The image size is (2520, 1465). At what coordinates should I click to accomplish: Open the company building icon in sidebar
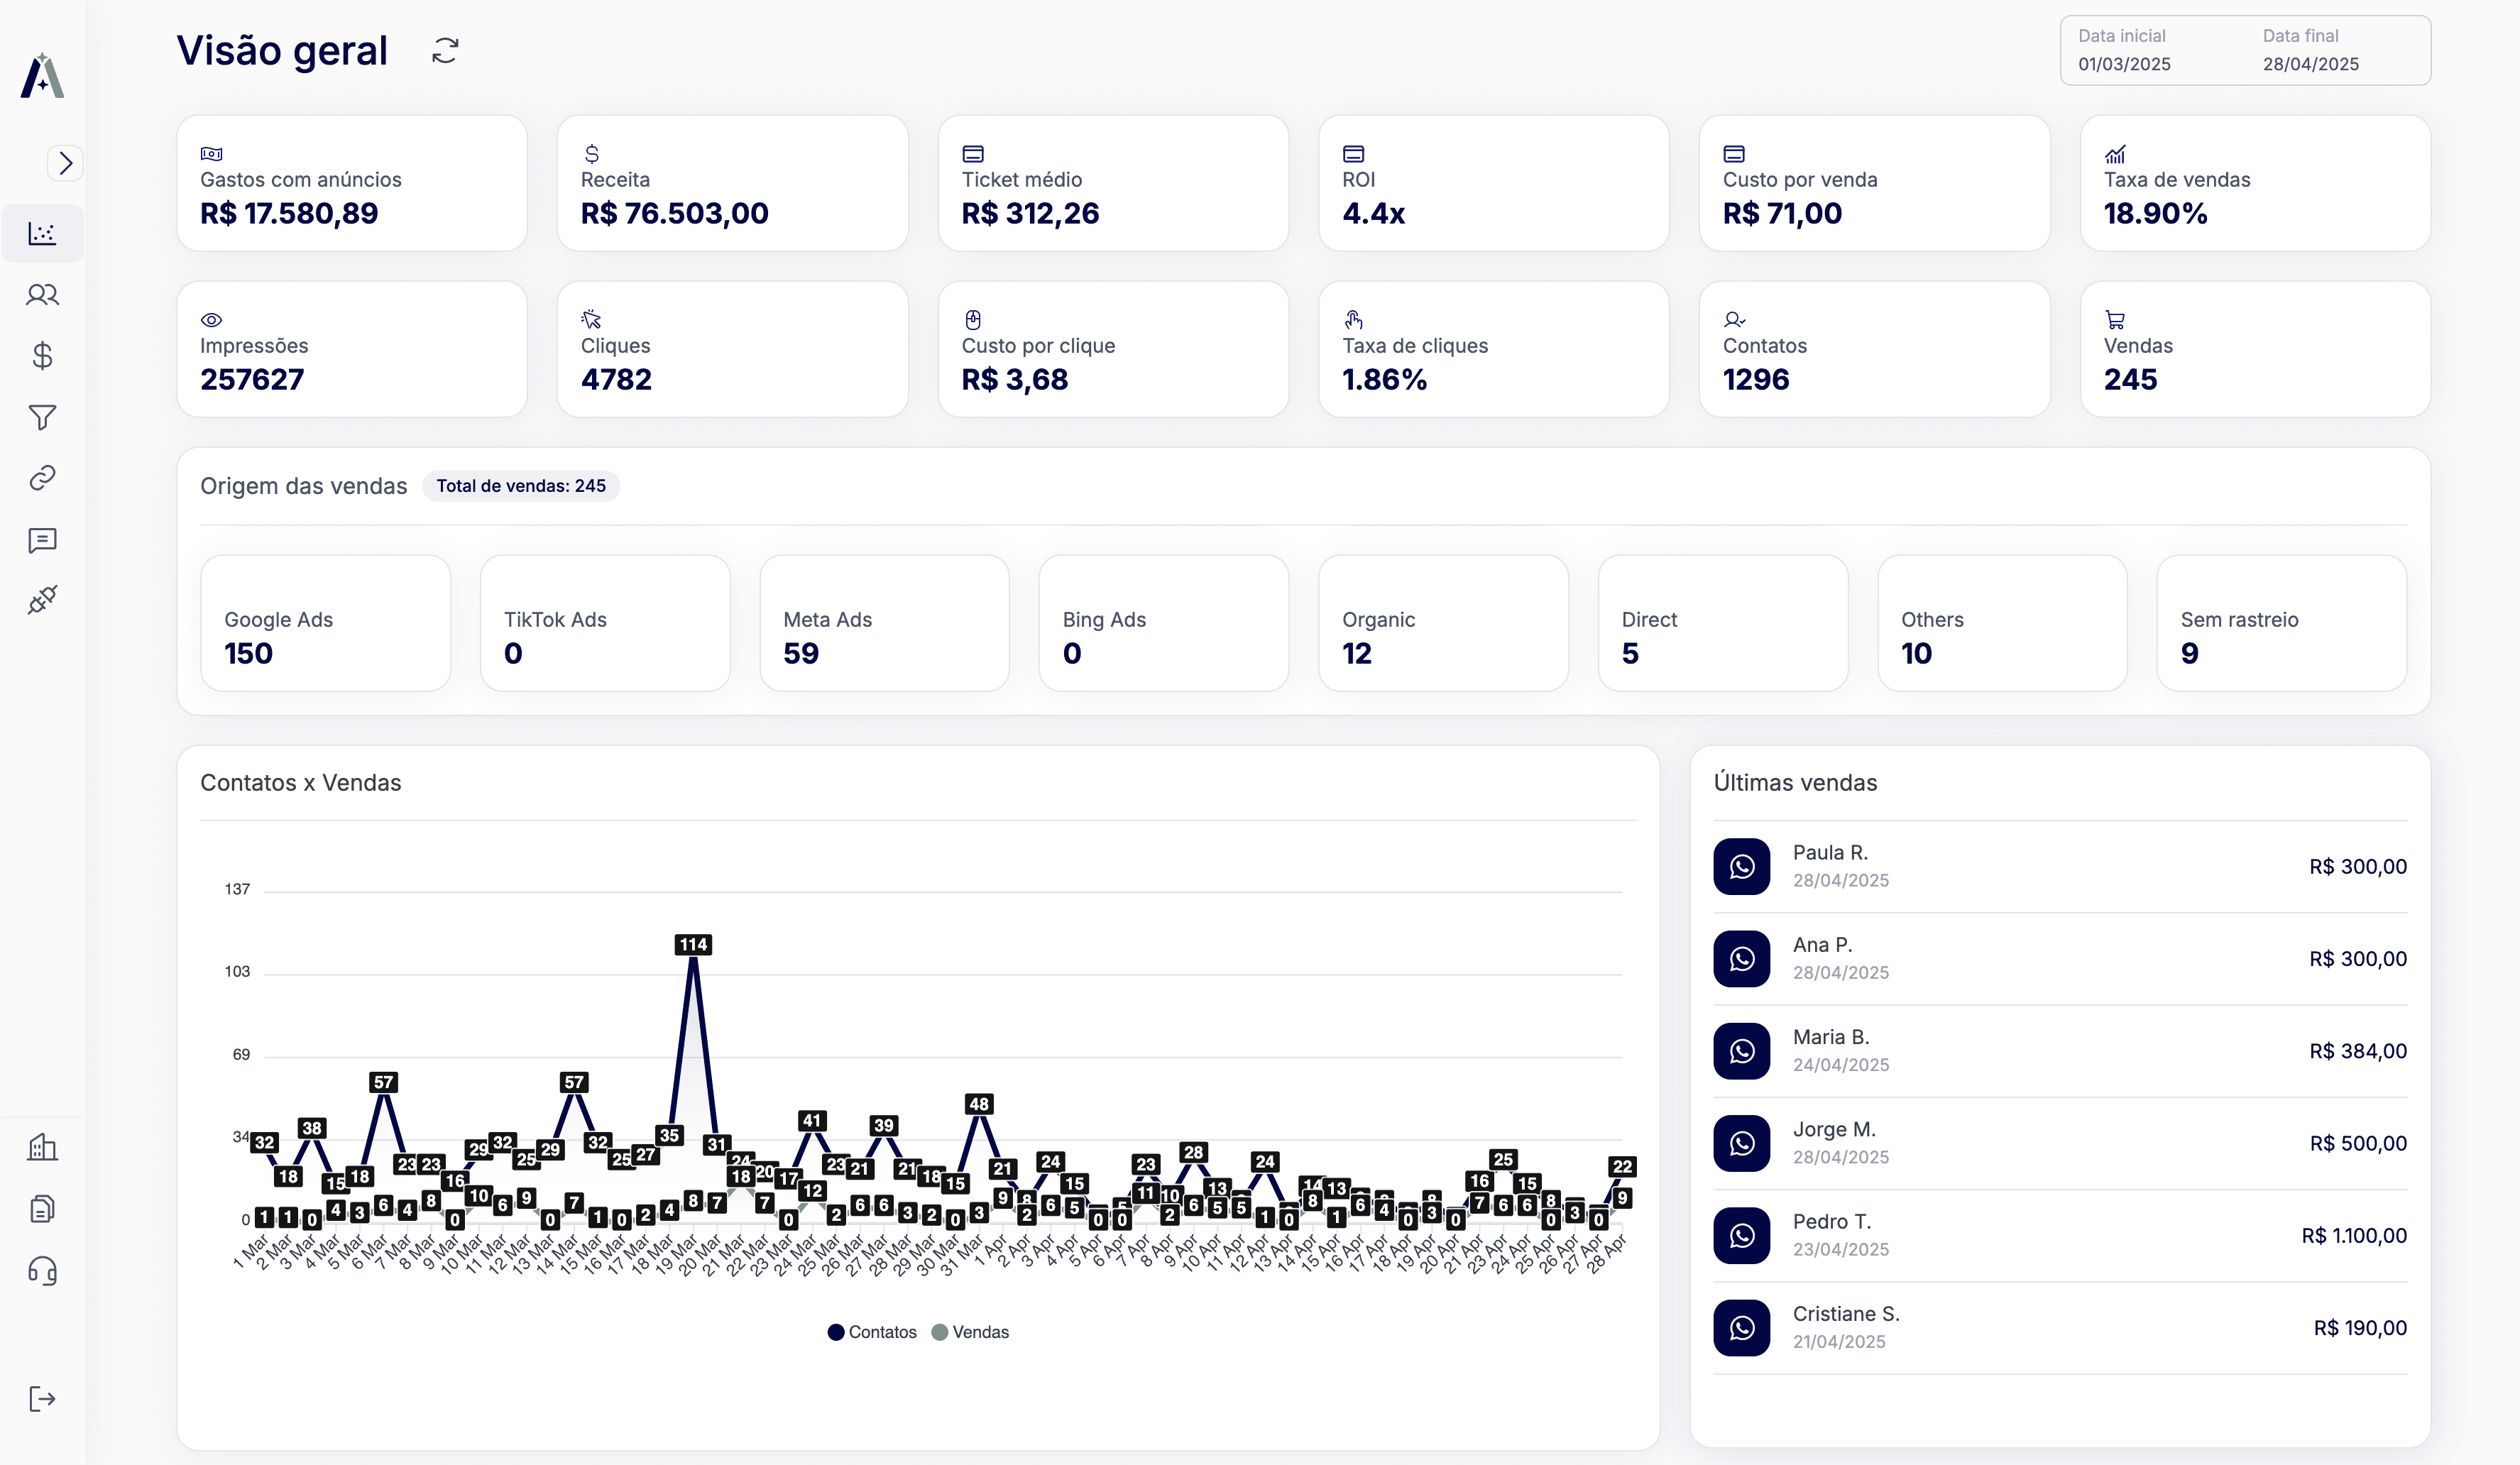[42, 1147]
